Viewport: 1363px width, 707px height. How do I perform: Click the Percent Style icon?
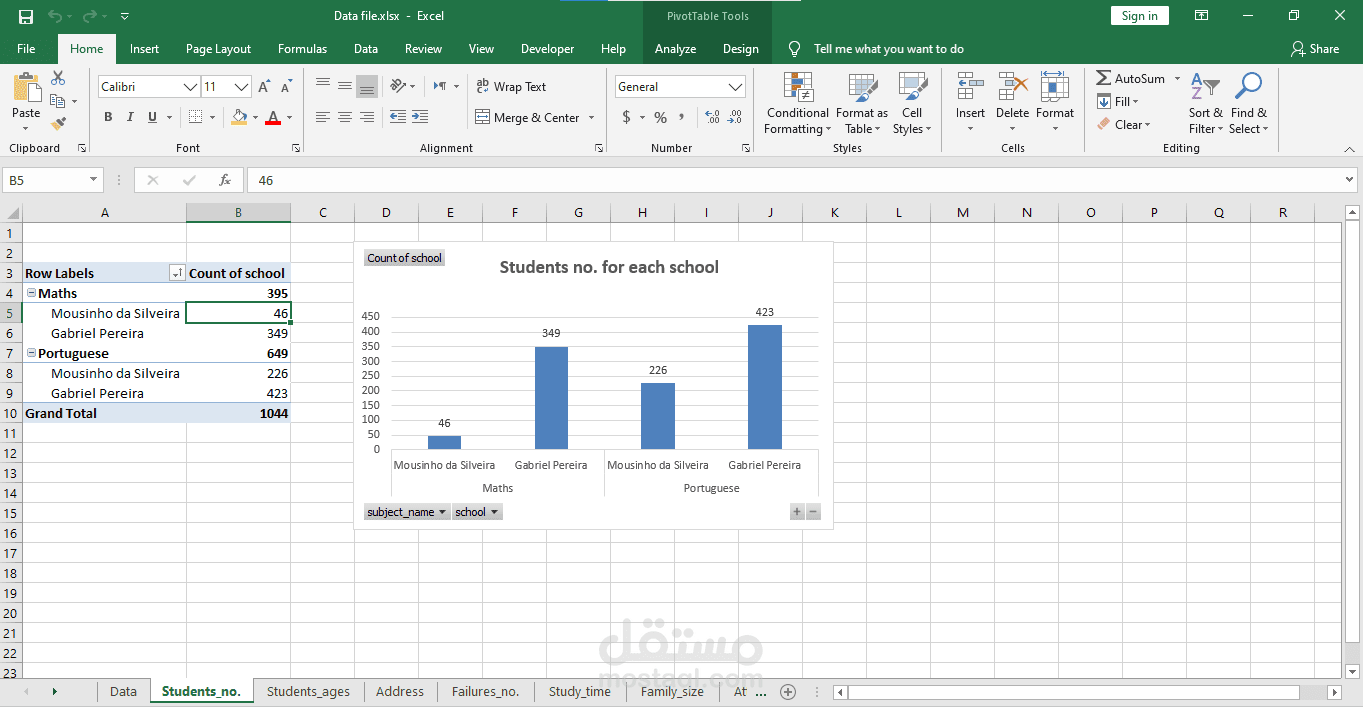pos(660,117)
